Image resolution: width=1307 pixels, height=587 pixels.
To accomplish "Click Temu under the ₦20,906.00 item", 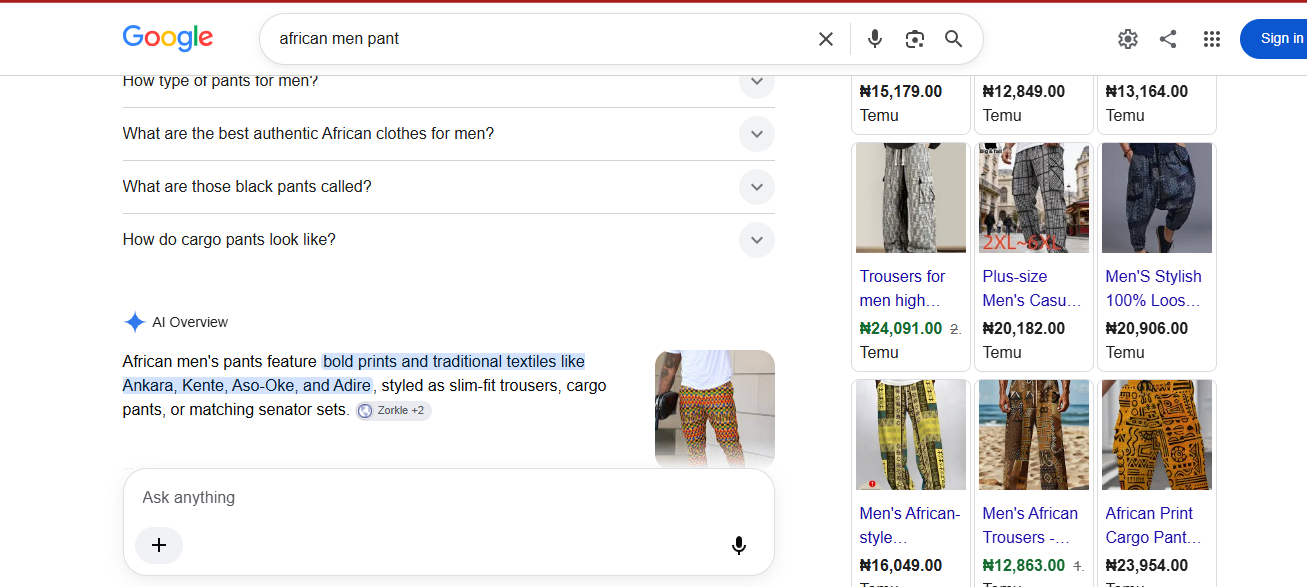I will (x=1125, y=352).
